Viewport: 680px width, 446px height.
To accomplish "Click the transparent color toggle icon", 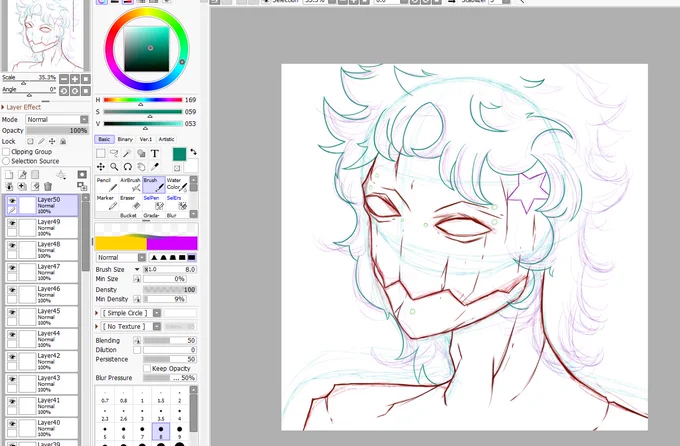I will tap(177, 168).
